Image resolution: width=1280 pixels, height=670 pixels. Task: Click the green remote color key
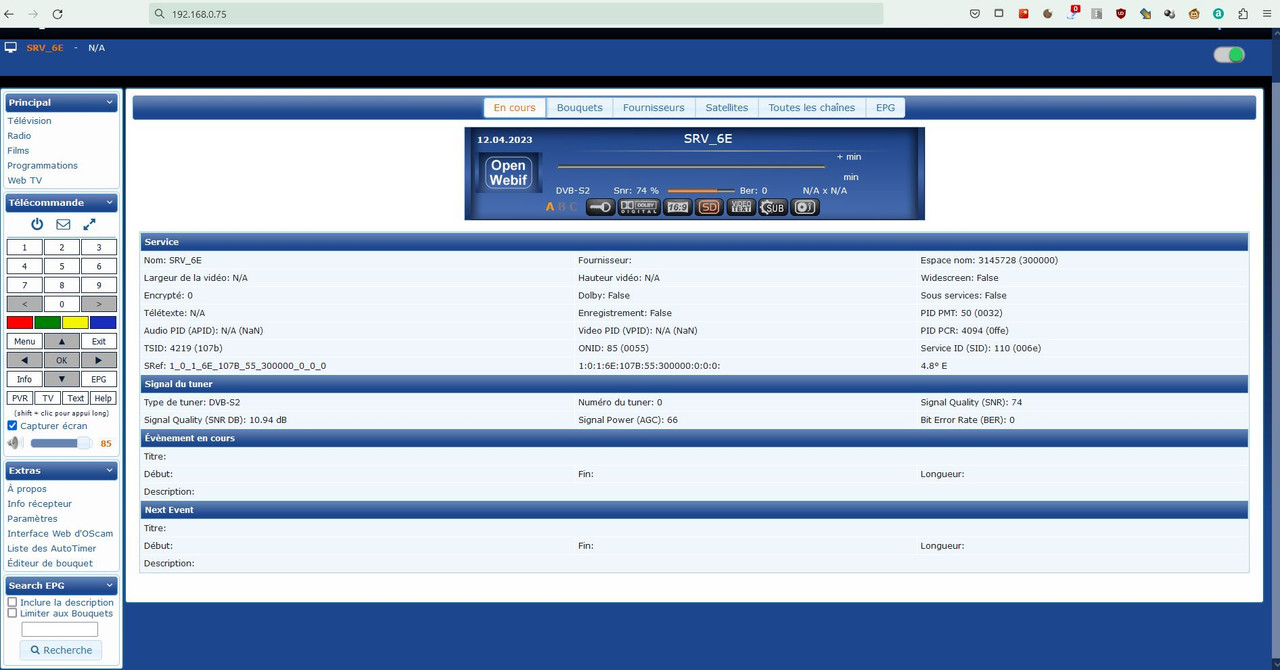click(48, 322)
